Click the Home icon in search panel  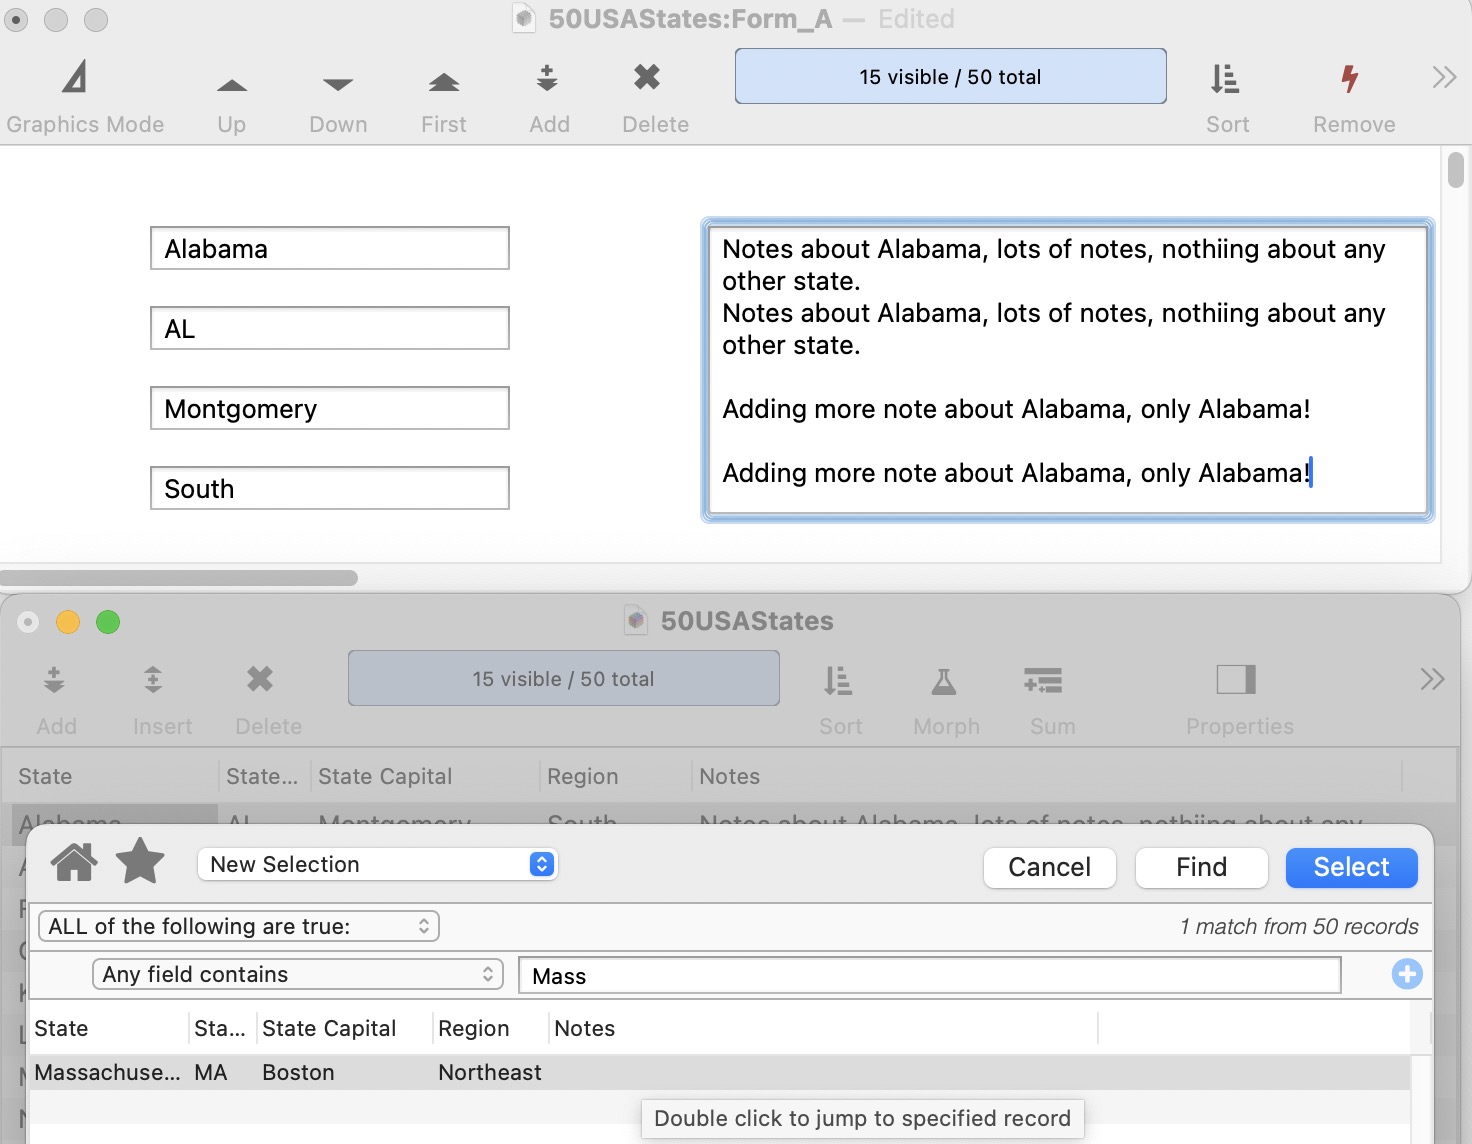coord(74,861)
